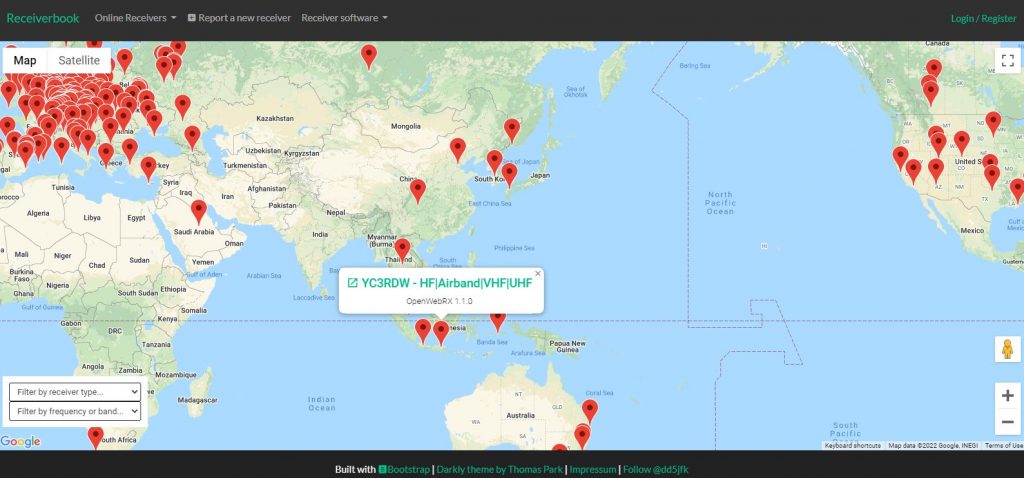The width and height of the screenshot is (1024, 478).
Task: Open Login / Register
Action: pyautogui.click(x=984, y=18)
